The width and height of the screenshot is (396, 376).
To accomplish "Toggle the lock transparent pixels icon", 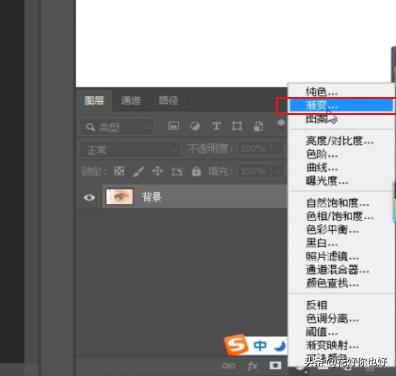I will (119, 171).
